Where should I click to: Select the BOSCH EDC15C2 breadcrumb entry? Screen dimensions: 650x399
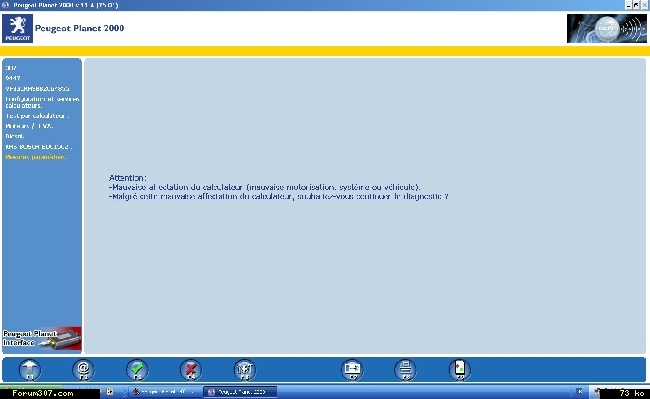[39, 146]
